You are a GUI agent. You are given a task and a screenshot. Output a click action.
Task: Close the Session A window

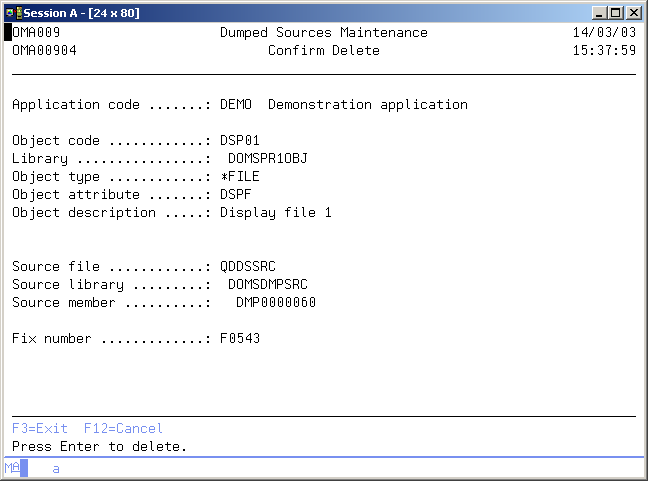(x=634, y=12)
